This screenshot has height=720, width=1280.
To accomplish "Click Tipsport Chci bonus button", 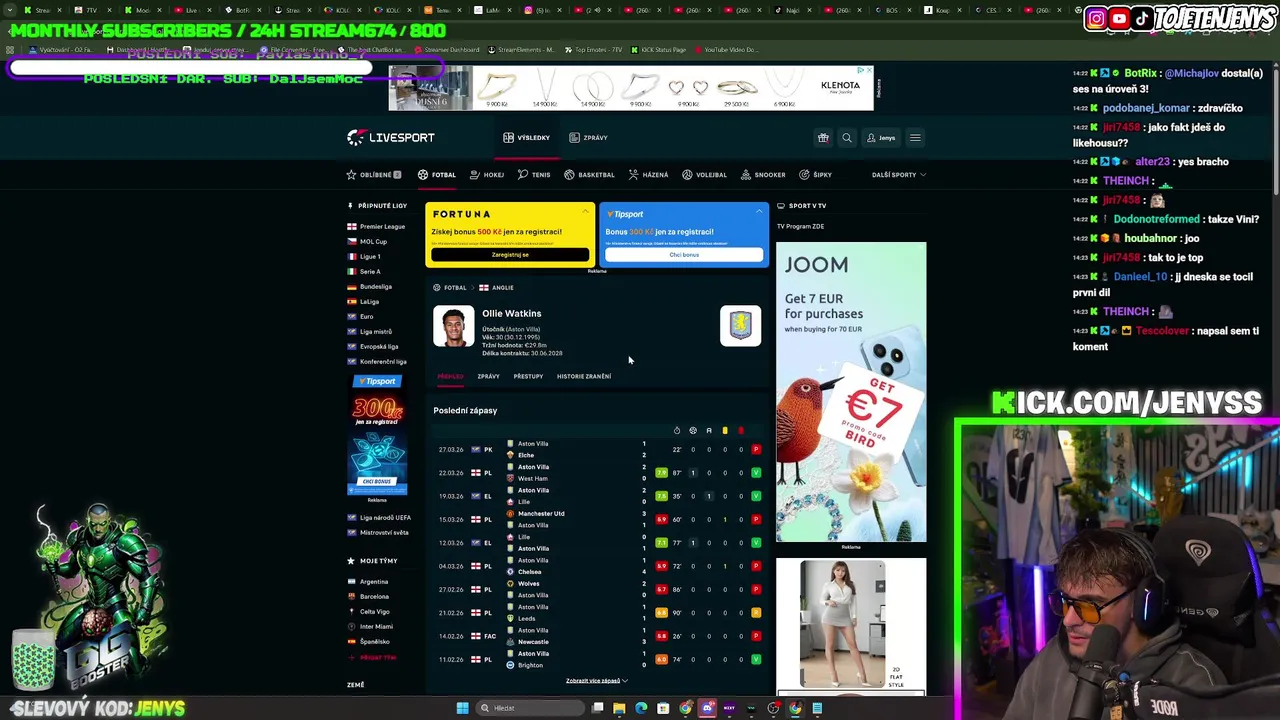I will tap(684, 255).
